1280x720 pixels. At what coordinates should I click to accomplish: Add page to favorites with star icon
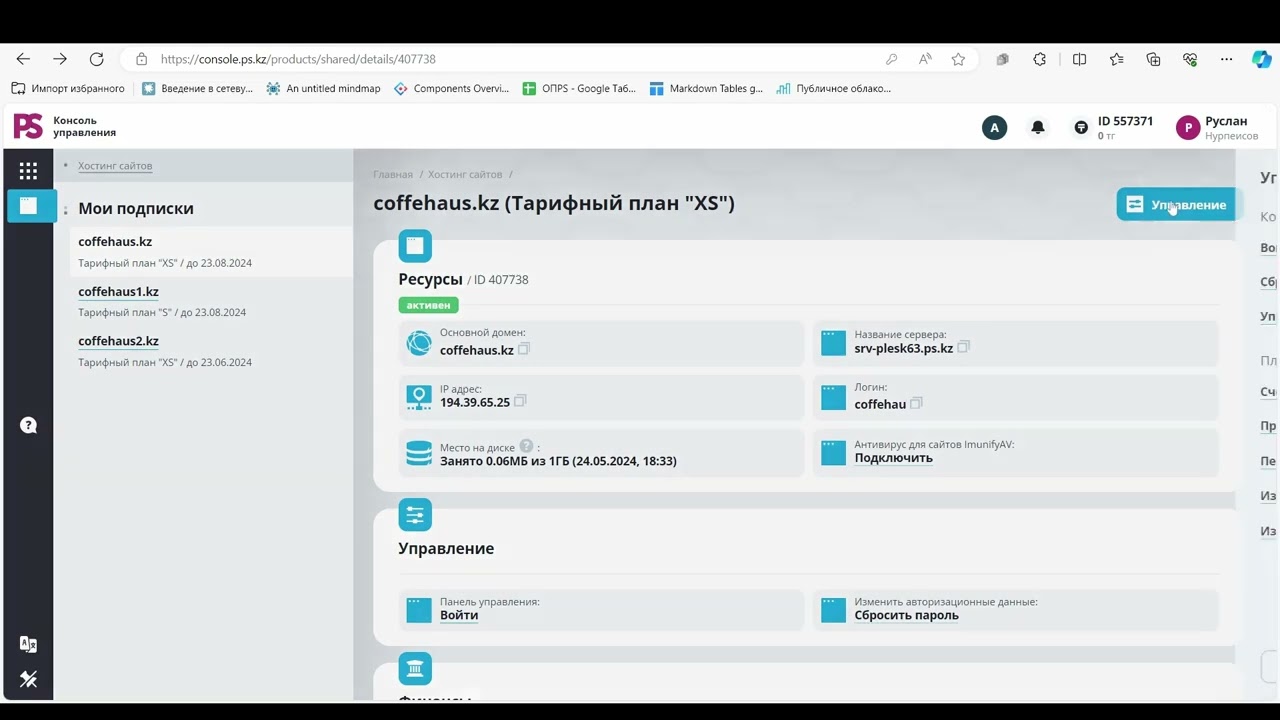pos(958,59)
